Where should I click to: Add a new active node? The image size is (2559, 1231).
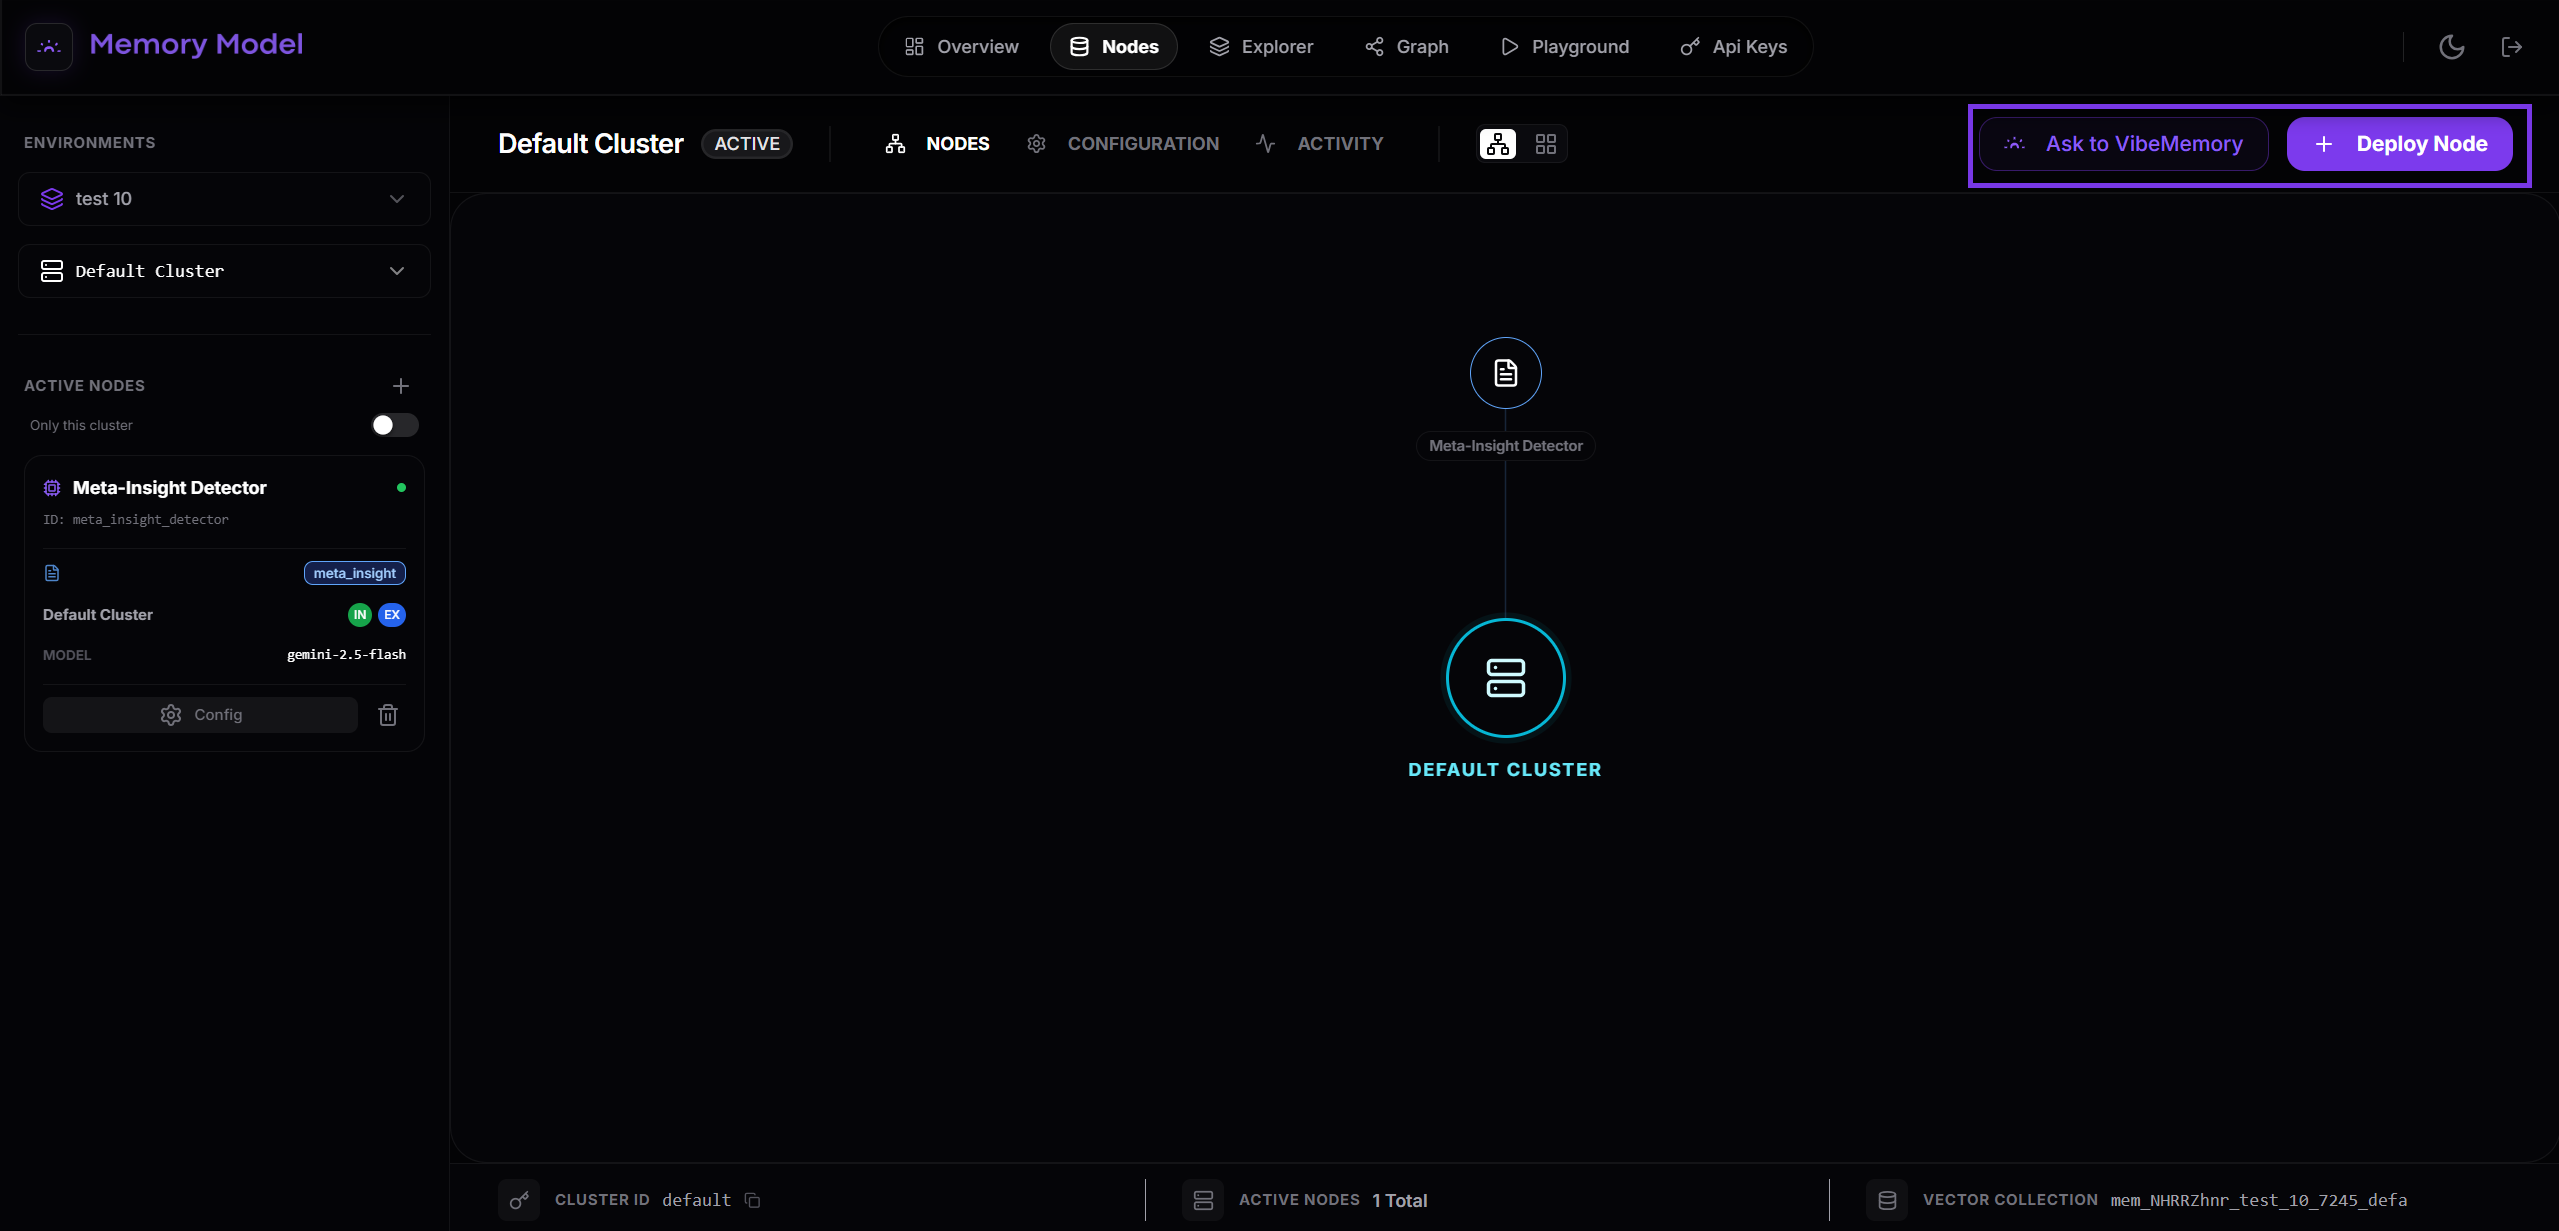pos(400,385)
